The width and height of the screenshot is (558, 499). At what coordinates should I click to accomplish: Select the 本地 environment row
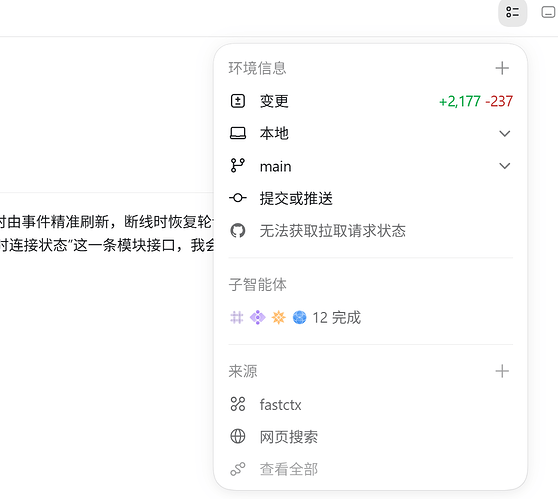tap(370, 133)
